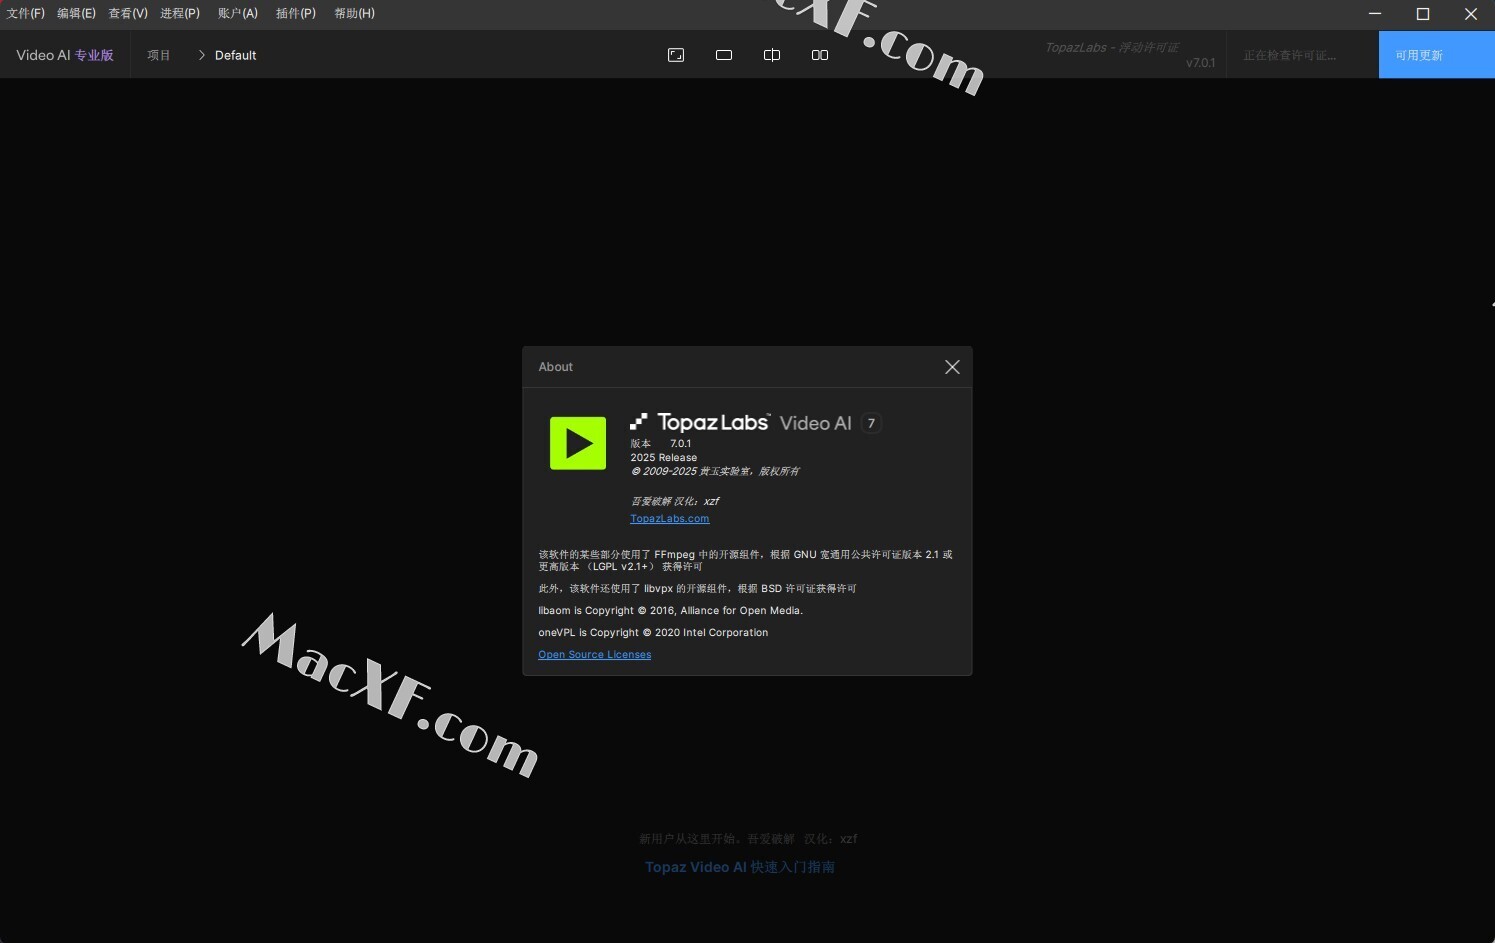Viewport: 1495px width, 943px height.
Task: Click the Video AI 专业版 title
Action: pyautogui.click(x=65, y=55)
